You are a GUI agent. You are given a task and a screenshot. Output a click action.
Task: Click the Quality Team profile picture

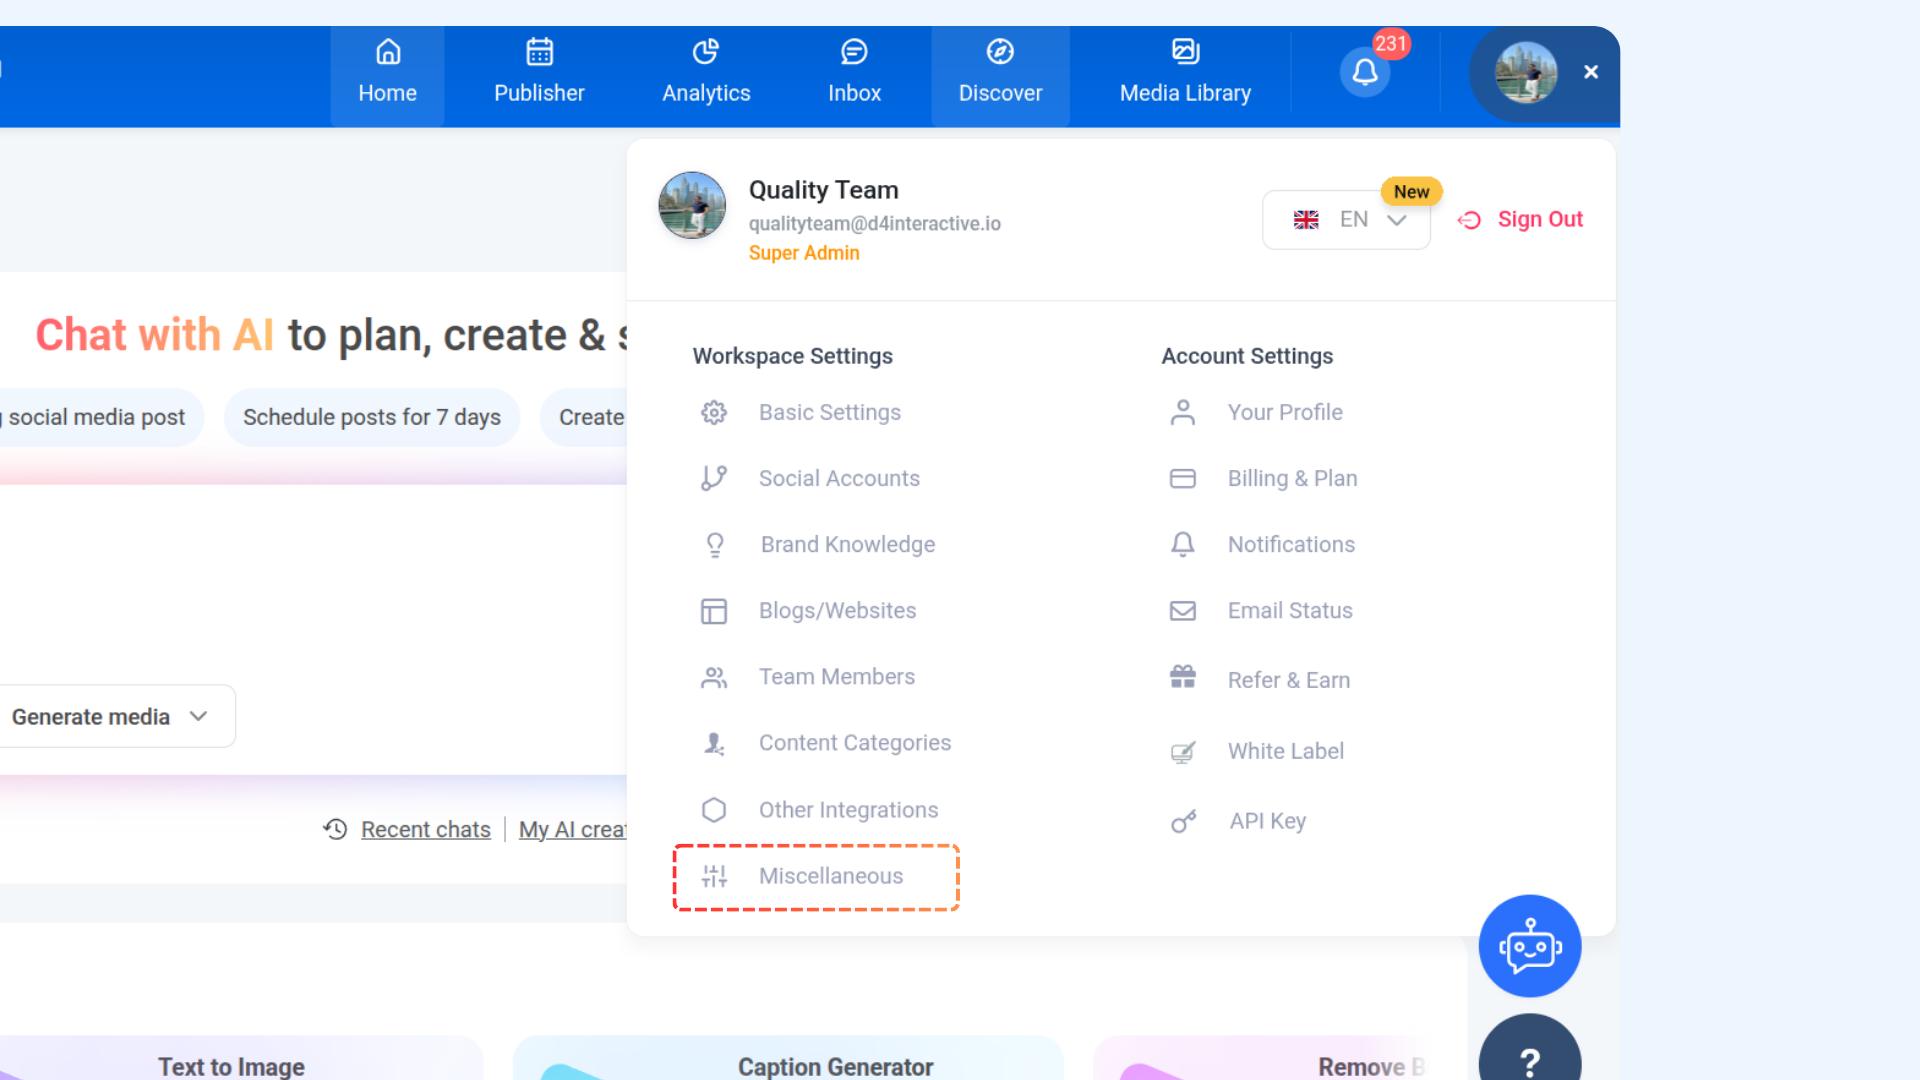(692, 205)
